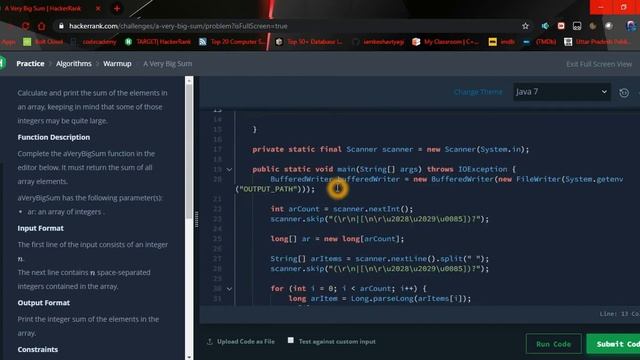Viewport: 640px width, 360px height.
Task: Click the panel splitter drag handle
Action: coord(196,219)
